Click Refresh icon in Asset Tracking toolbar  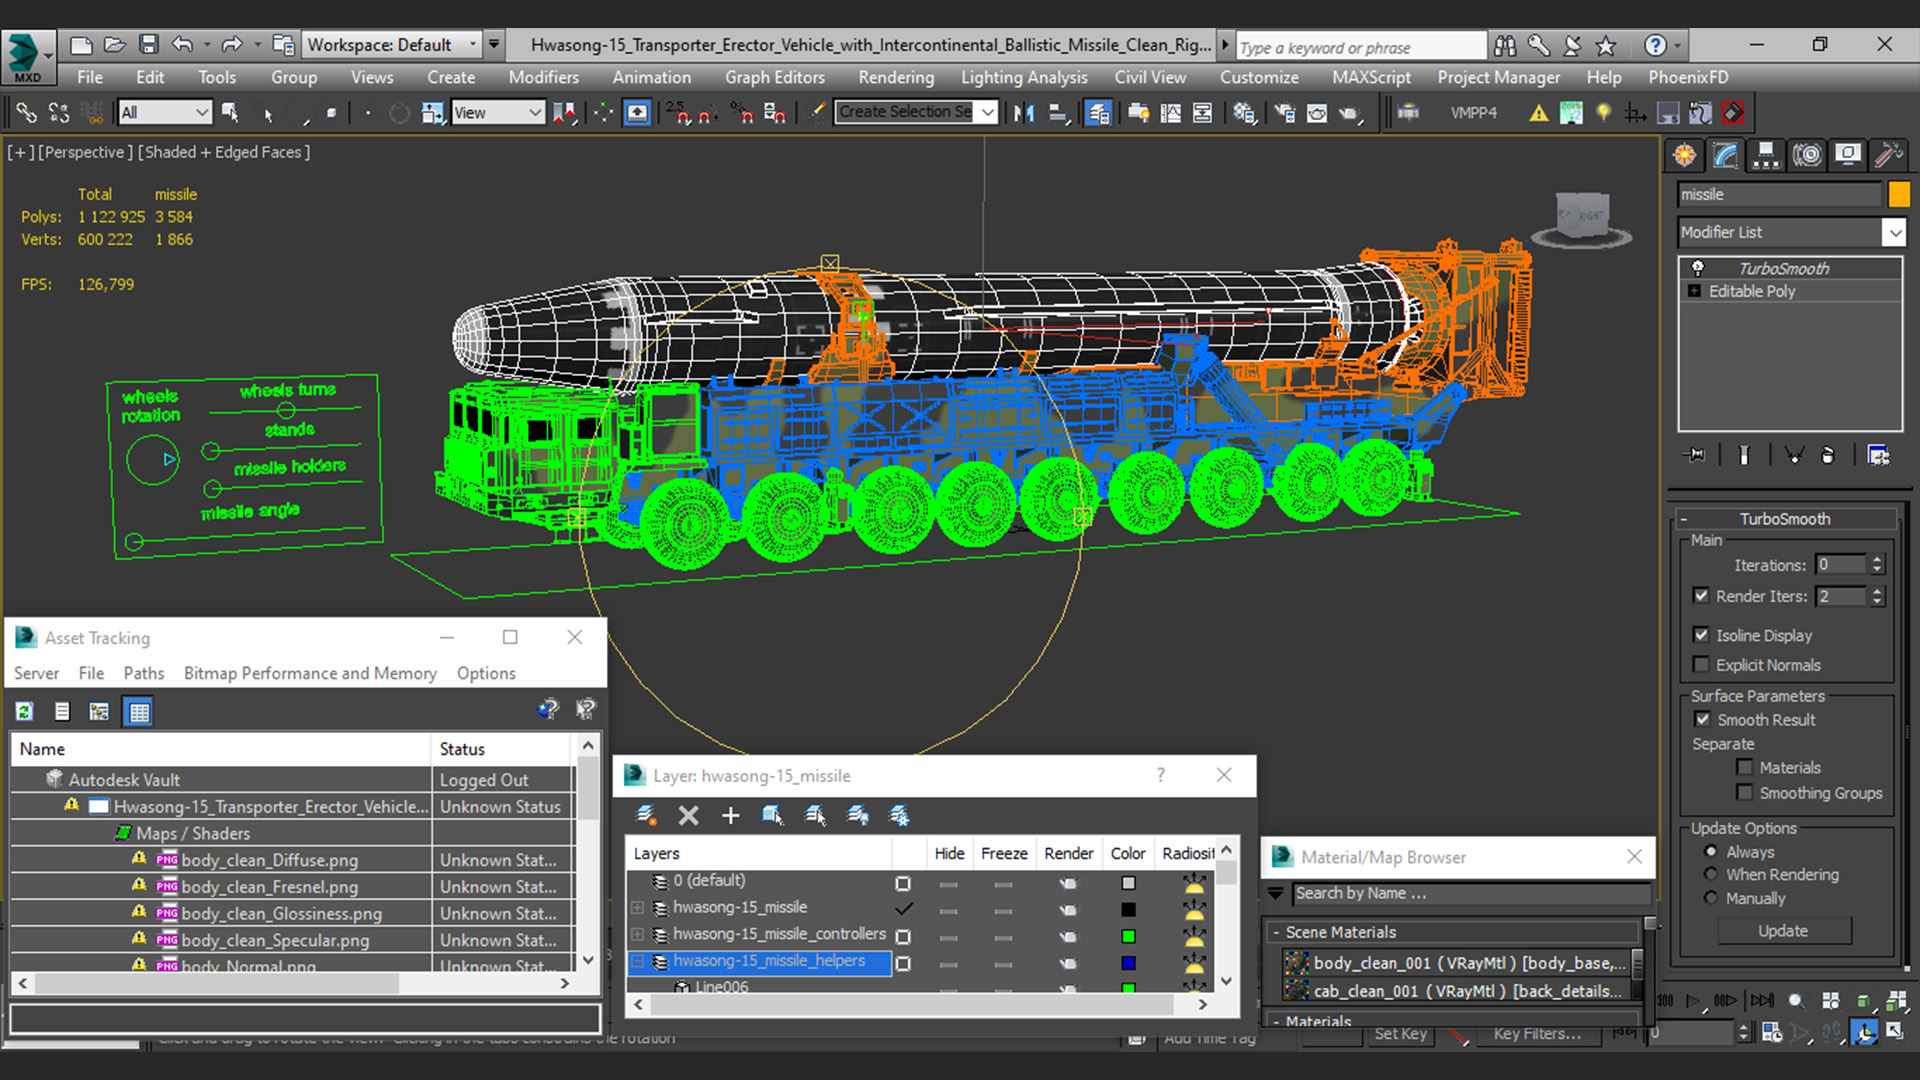[x=24, y=711]
